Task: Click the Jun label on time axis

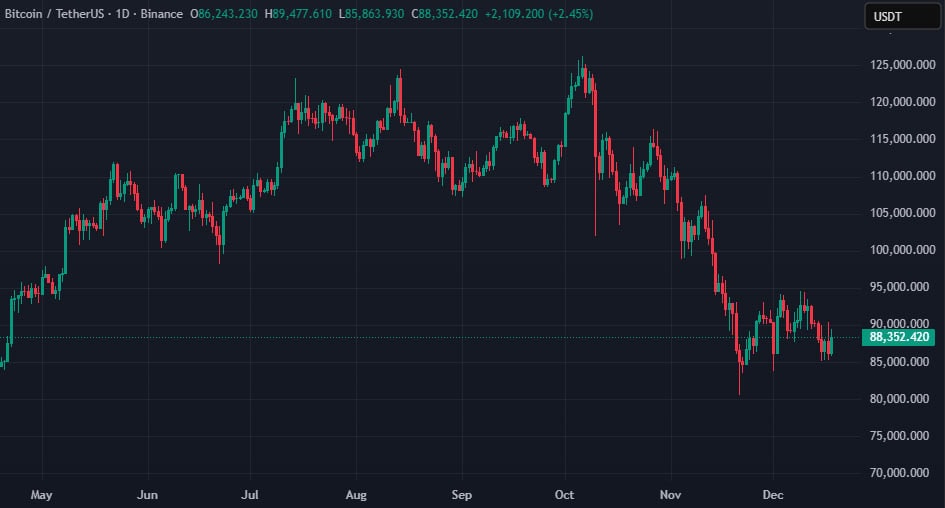Action: (147, 495)
